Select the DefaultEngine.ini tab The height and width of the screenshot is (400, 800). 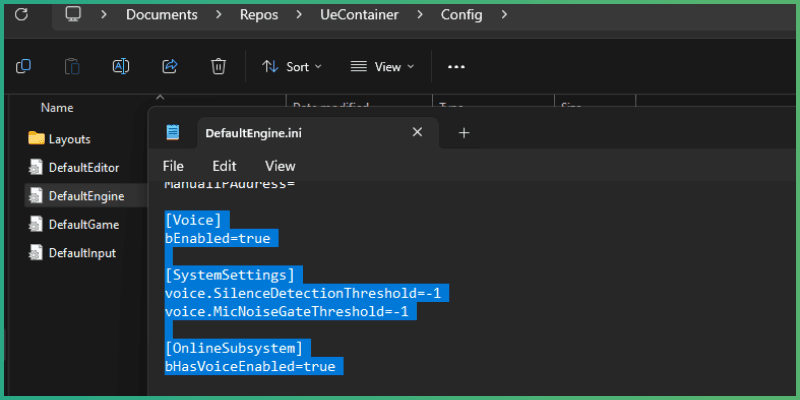[x=318, y=133]
